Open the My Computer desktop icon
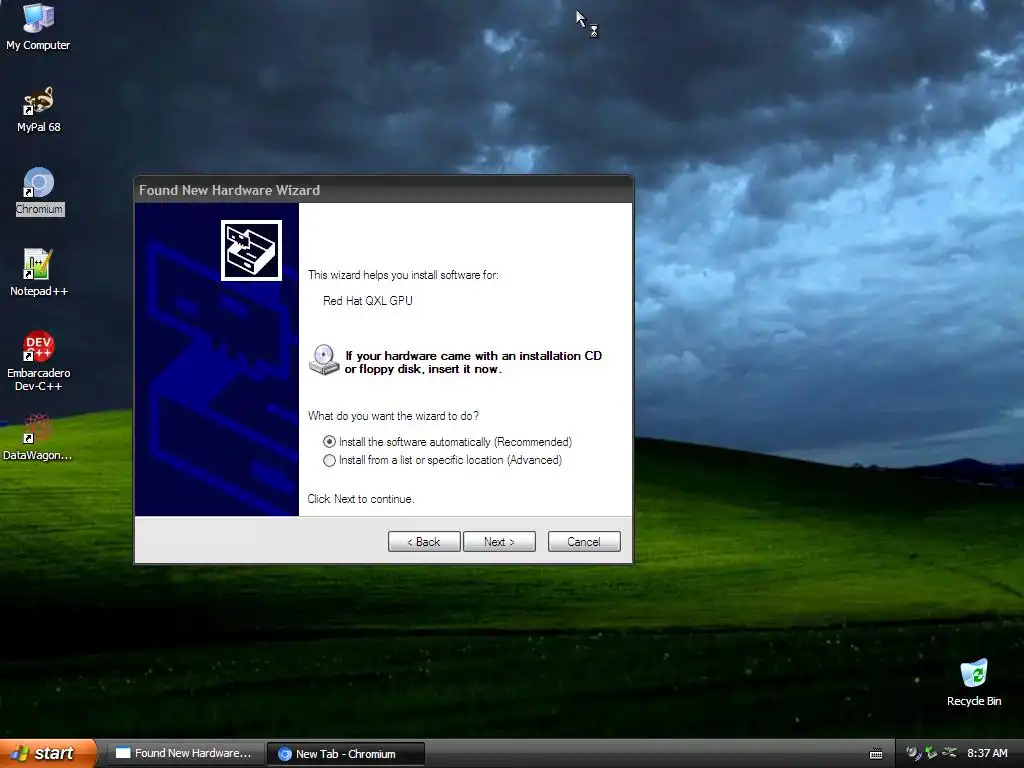The image size is (1024, 768). 38,26
